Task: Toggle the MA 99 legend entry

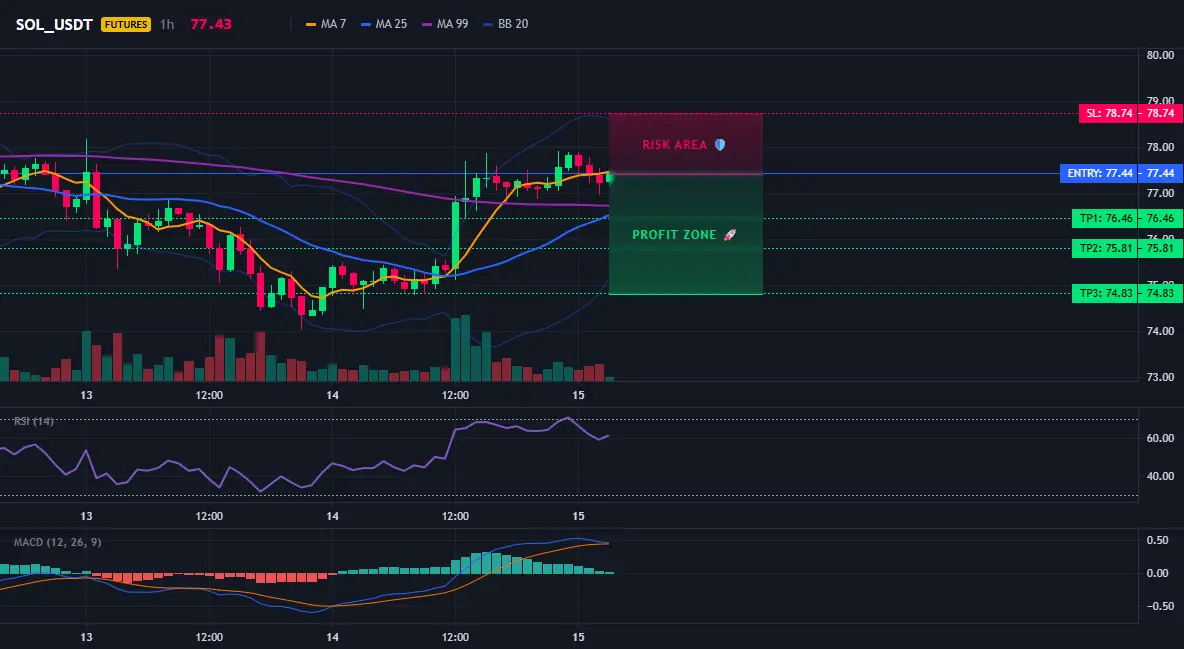Action: 445,24
